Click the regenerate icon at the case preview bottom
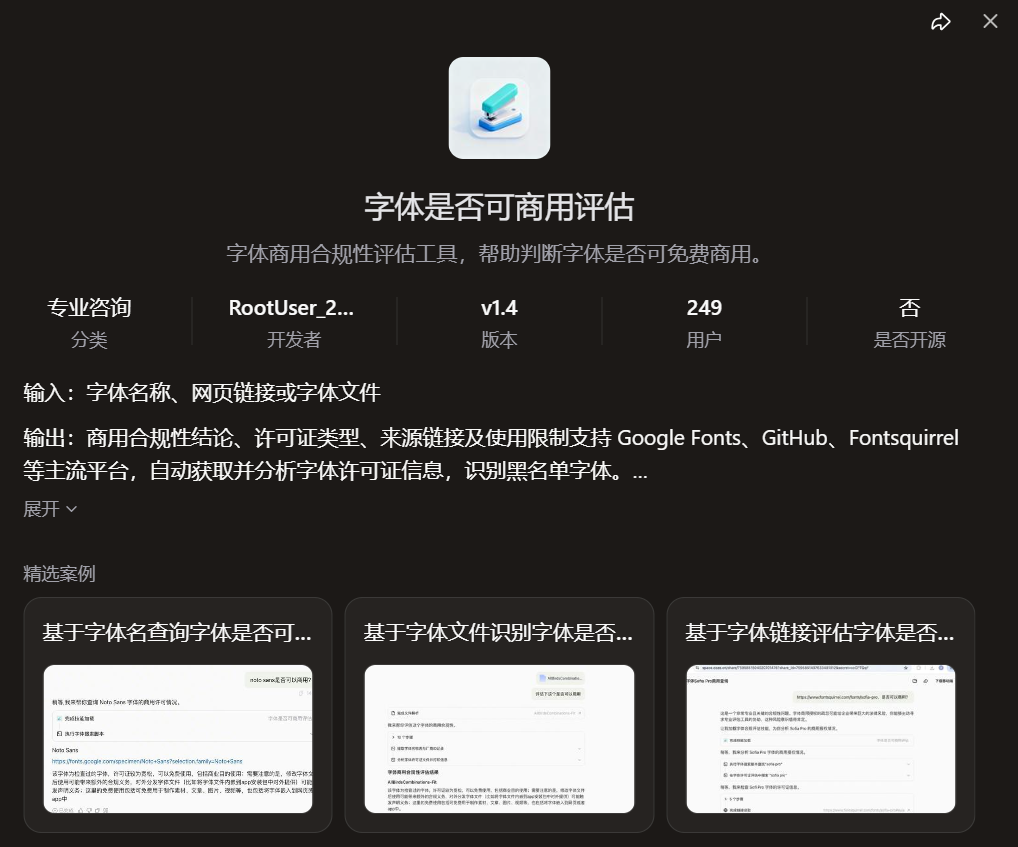1018x847 pixels. coord(105,810)
